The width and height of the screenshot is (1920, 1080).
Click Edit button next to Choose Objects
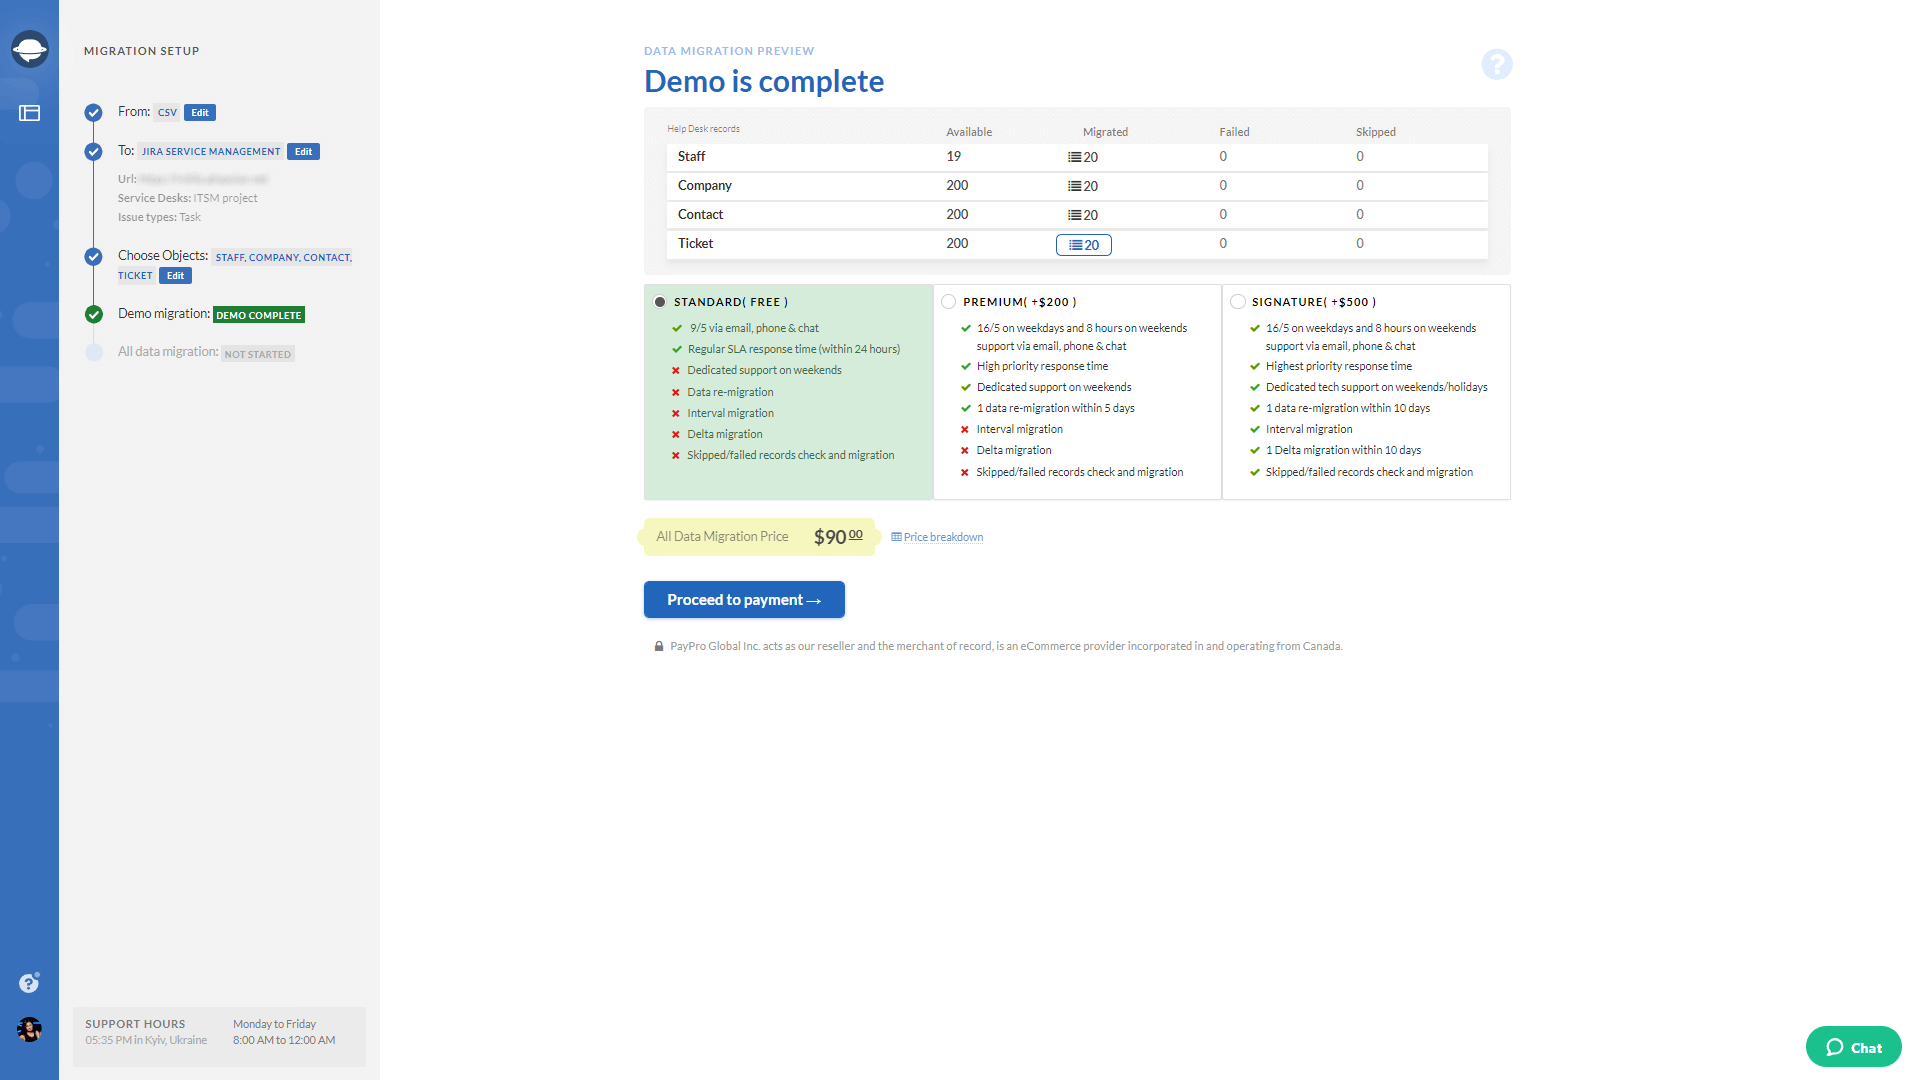click(x=175, y=276)
